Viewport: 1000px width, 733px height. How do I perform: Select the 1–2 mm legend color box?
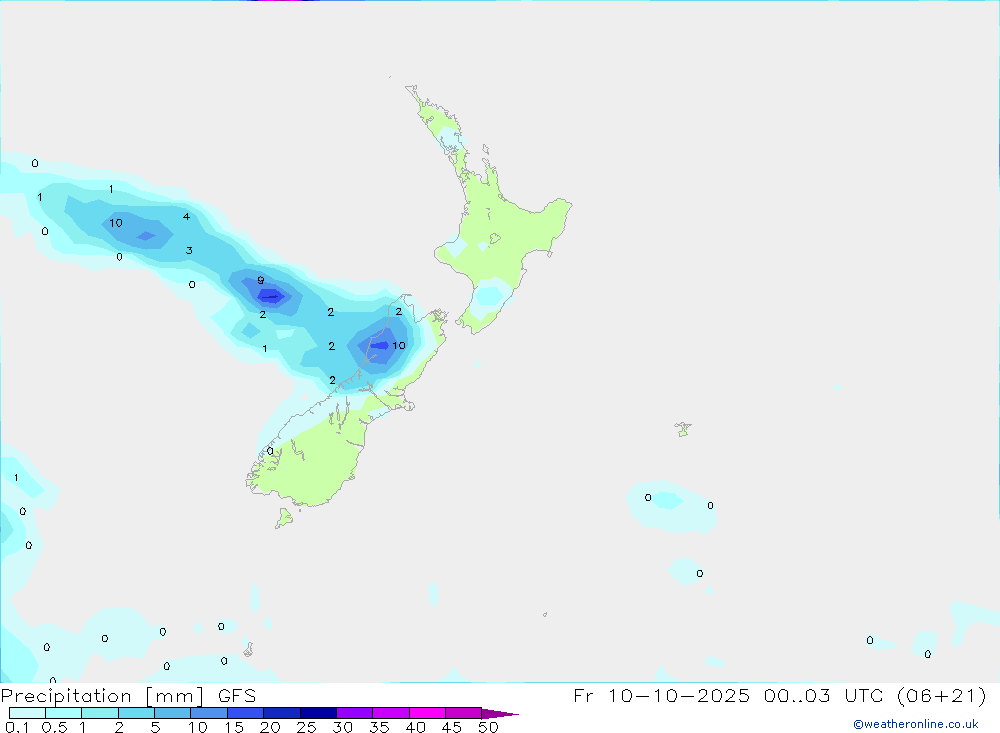[100, 713]
